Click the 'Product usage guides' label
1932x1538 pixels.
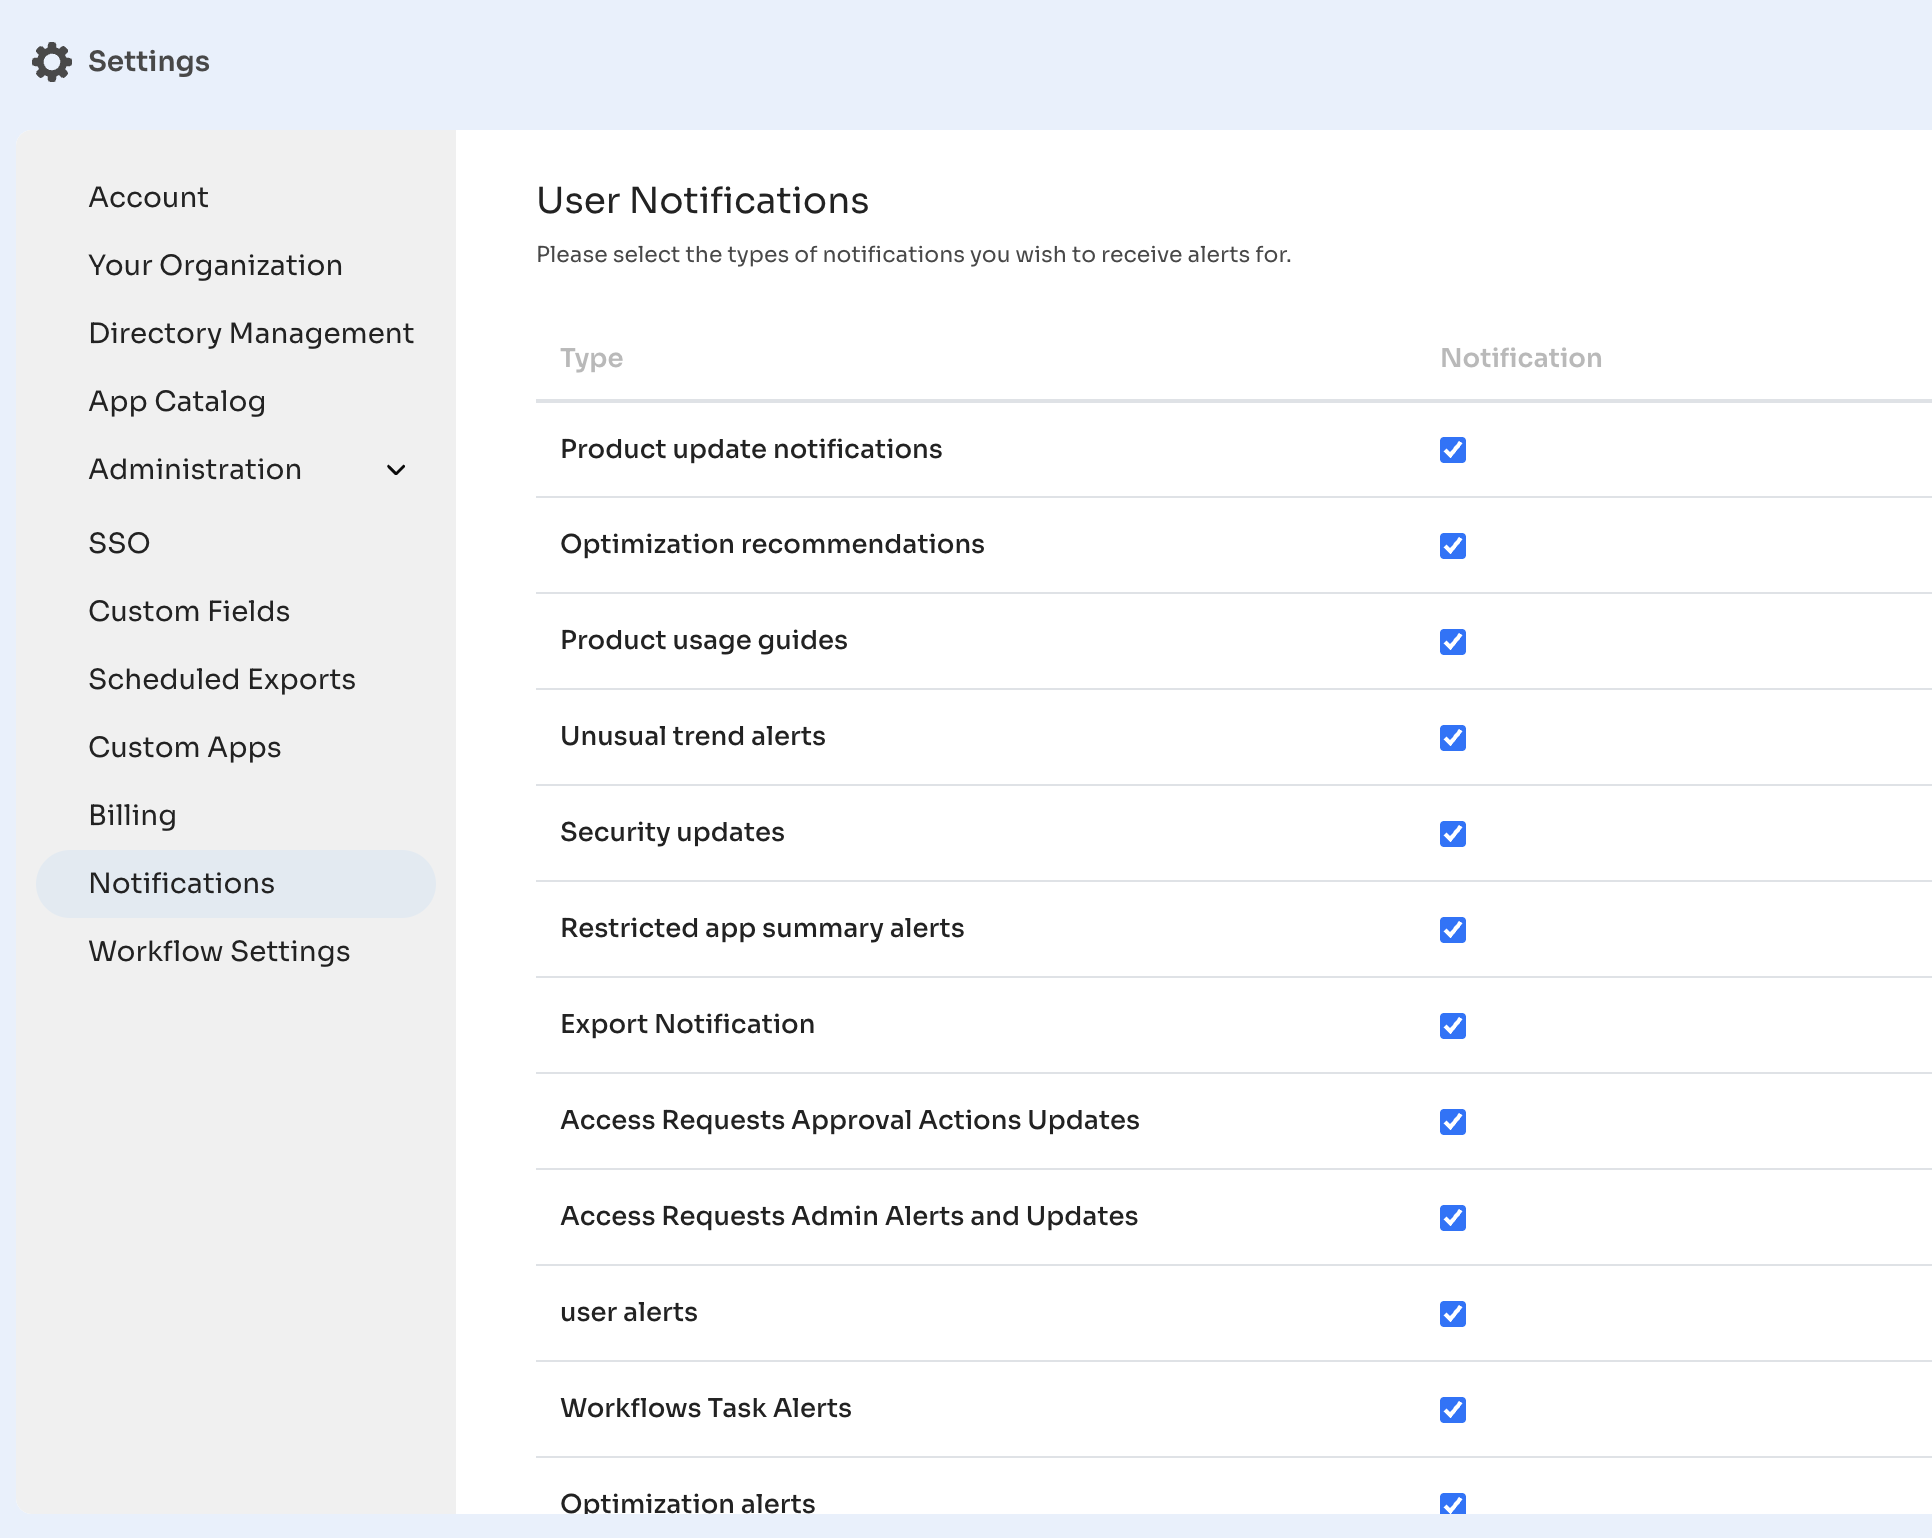(704, 641)
